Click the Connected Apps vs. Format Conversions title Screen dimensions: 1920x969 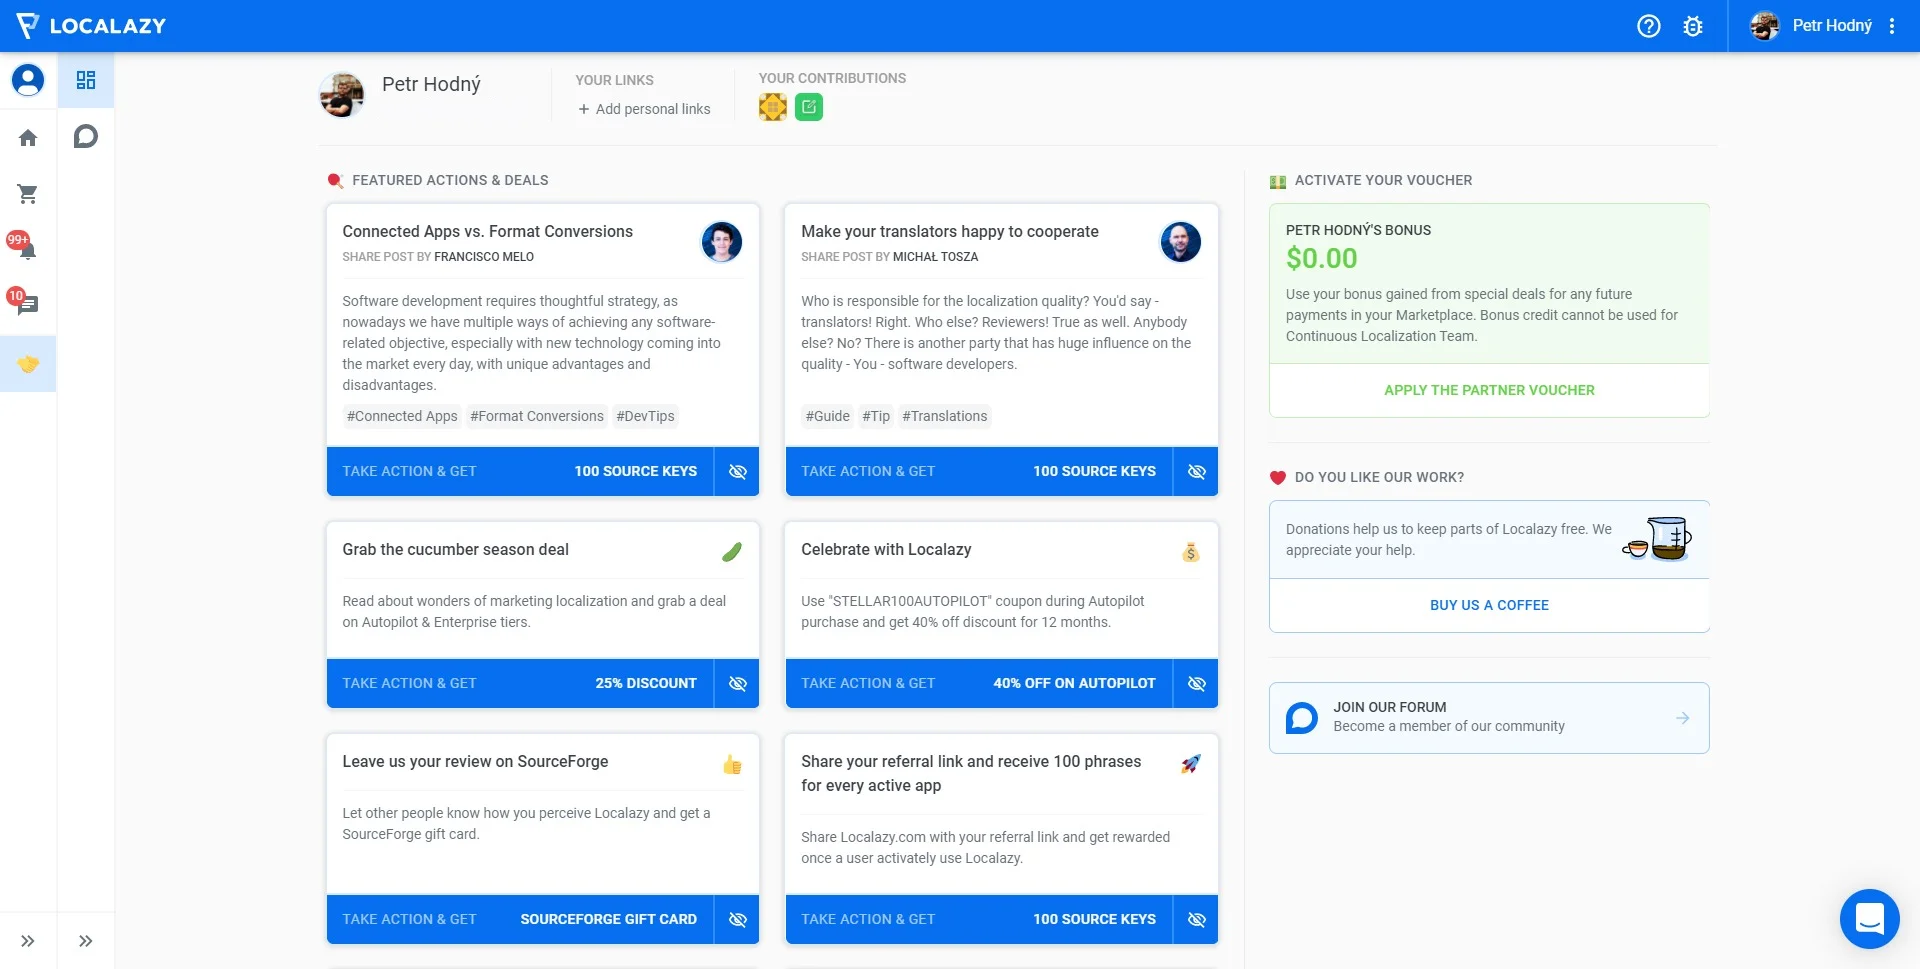[487, 232]
